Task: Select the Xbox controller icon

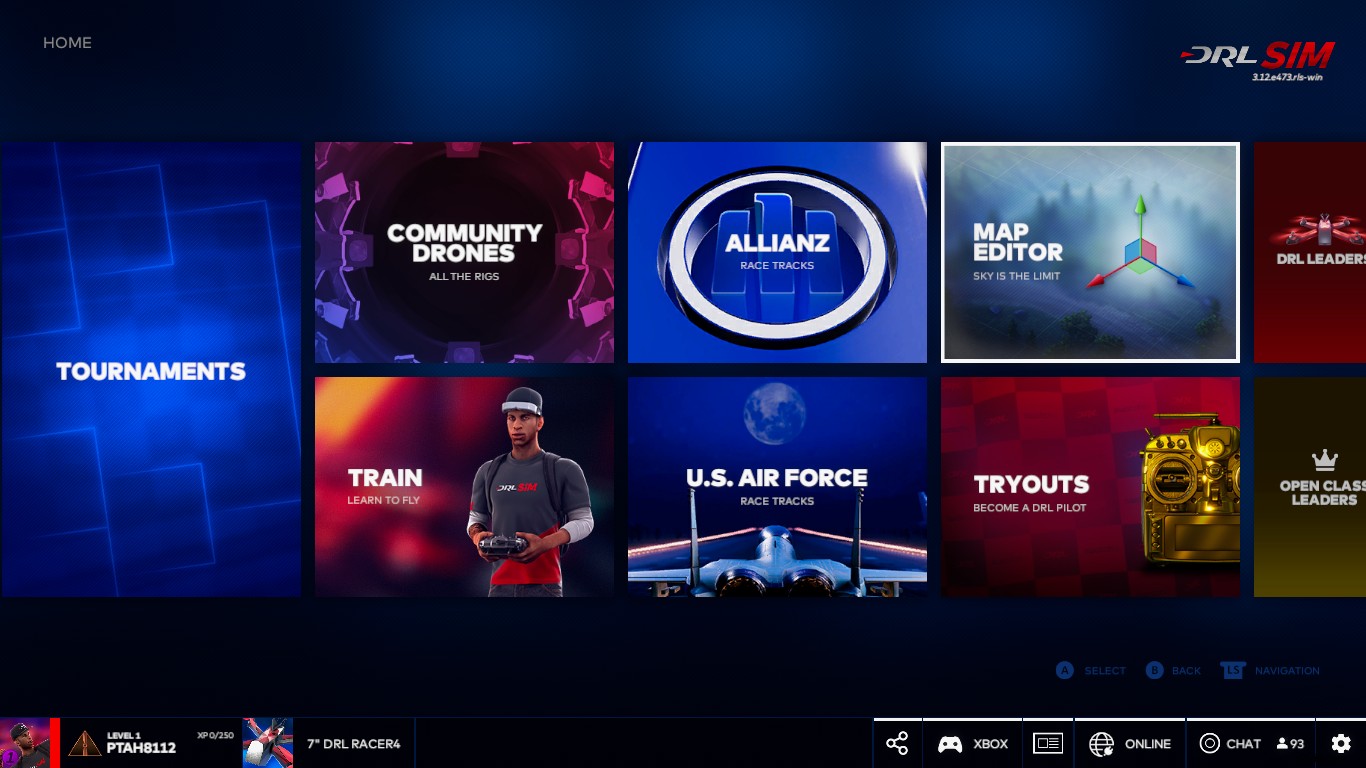Action: (x=949, y=744)
